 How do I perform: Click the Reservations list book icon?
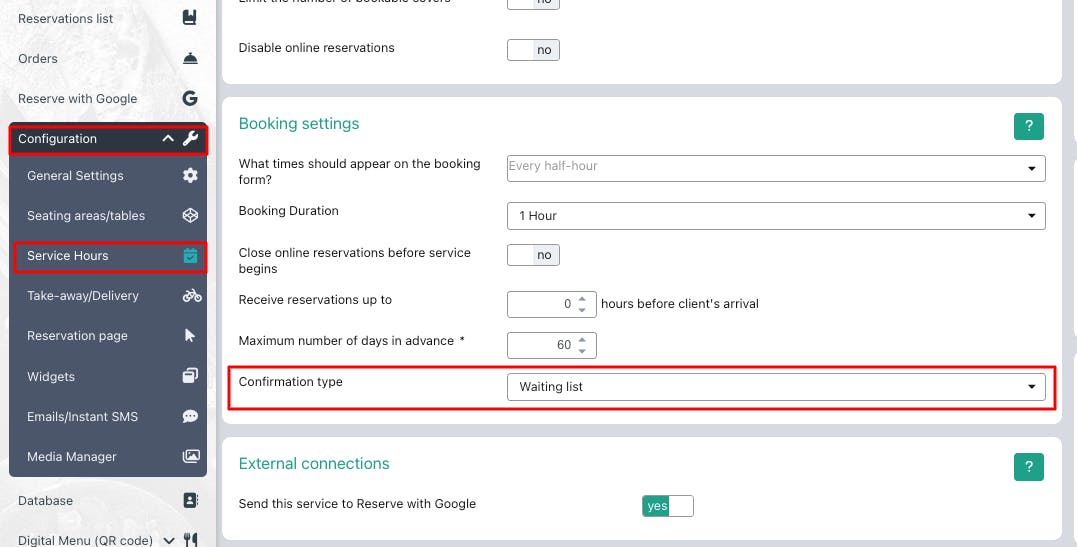(190, 18)
